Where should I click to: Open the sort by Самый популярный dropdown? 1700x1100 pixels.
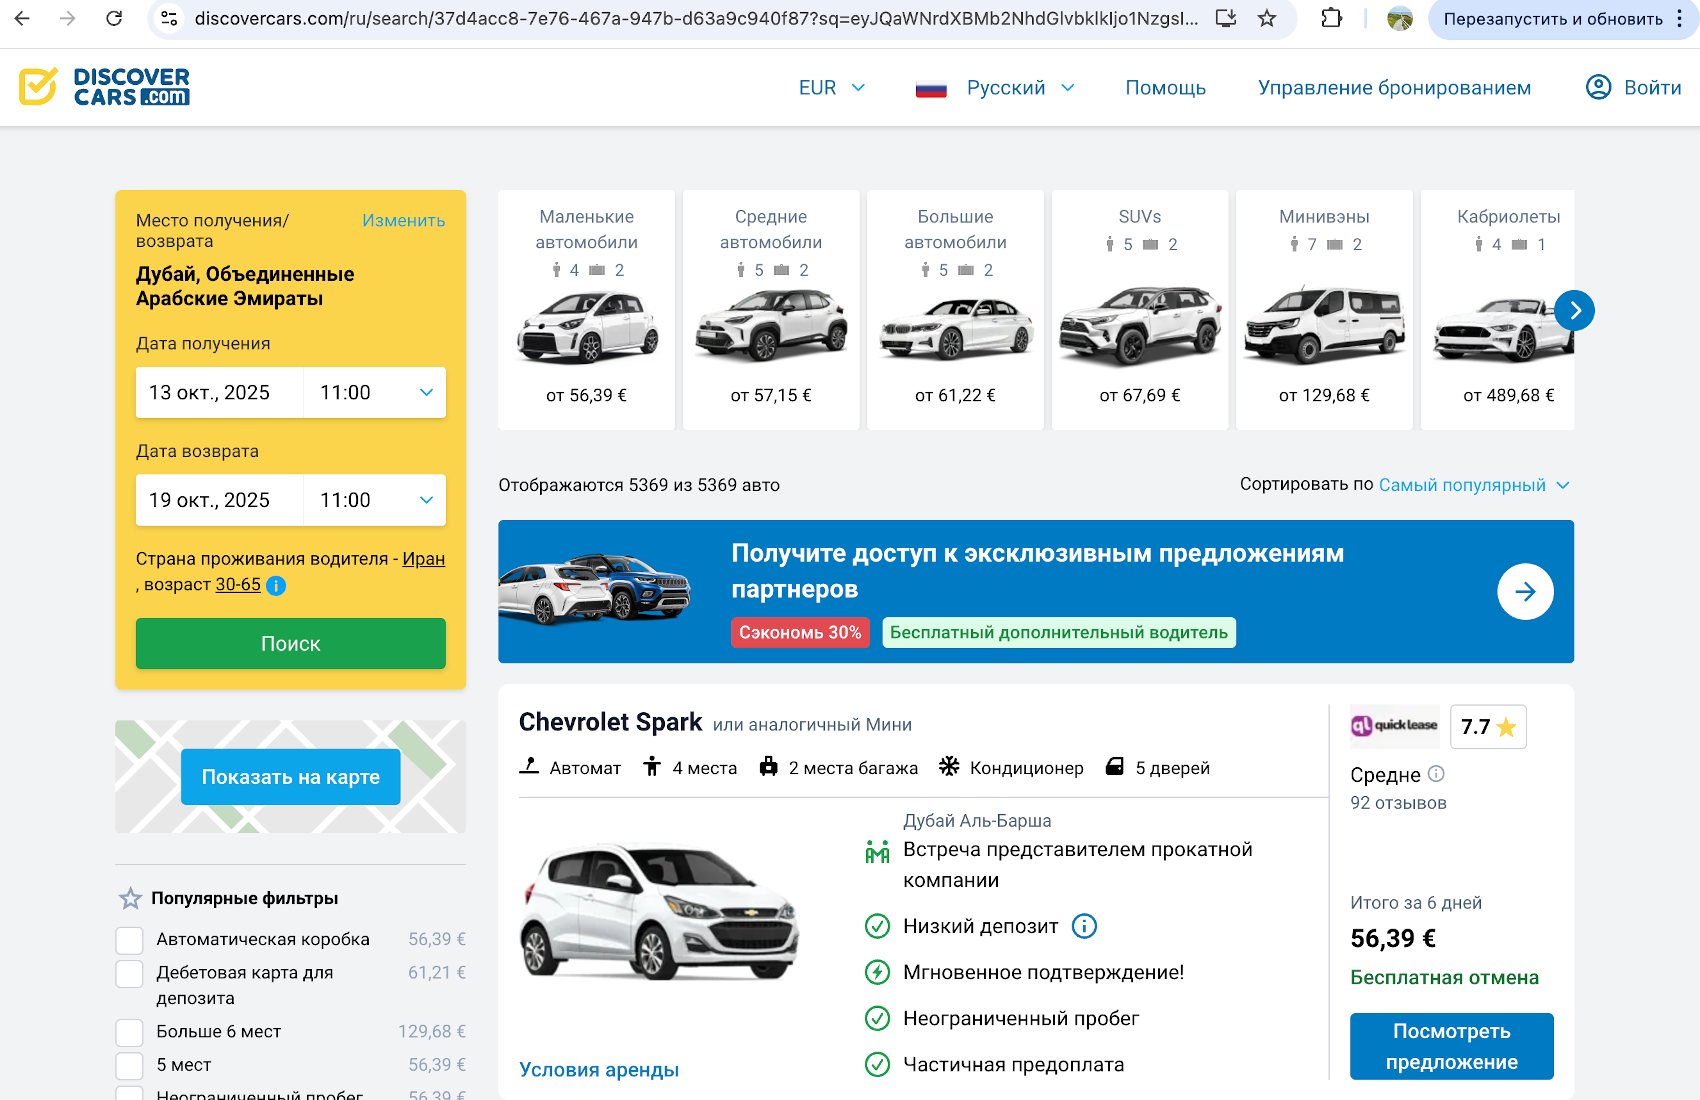click(x=1474, y=485)
